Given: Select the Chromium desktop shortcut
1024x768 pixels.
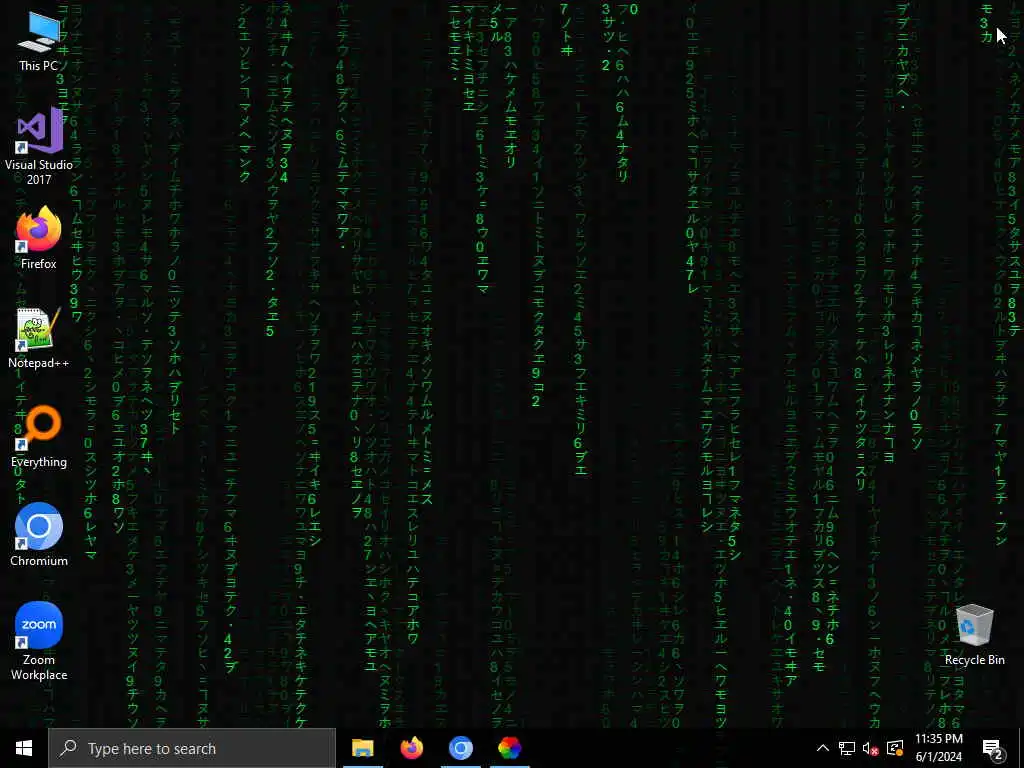Looking at the screenshot, I should [39, 535].
